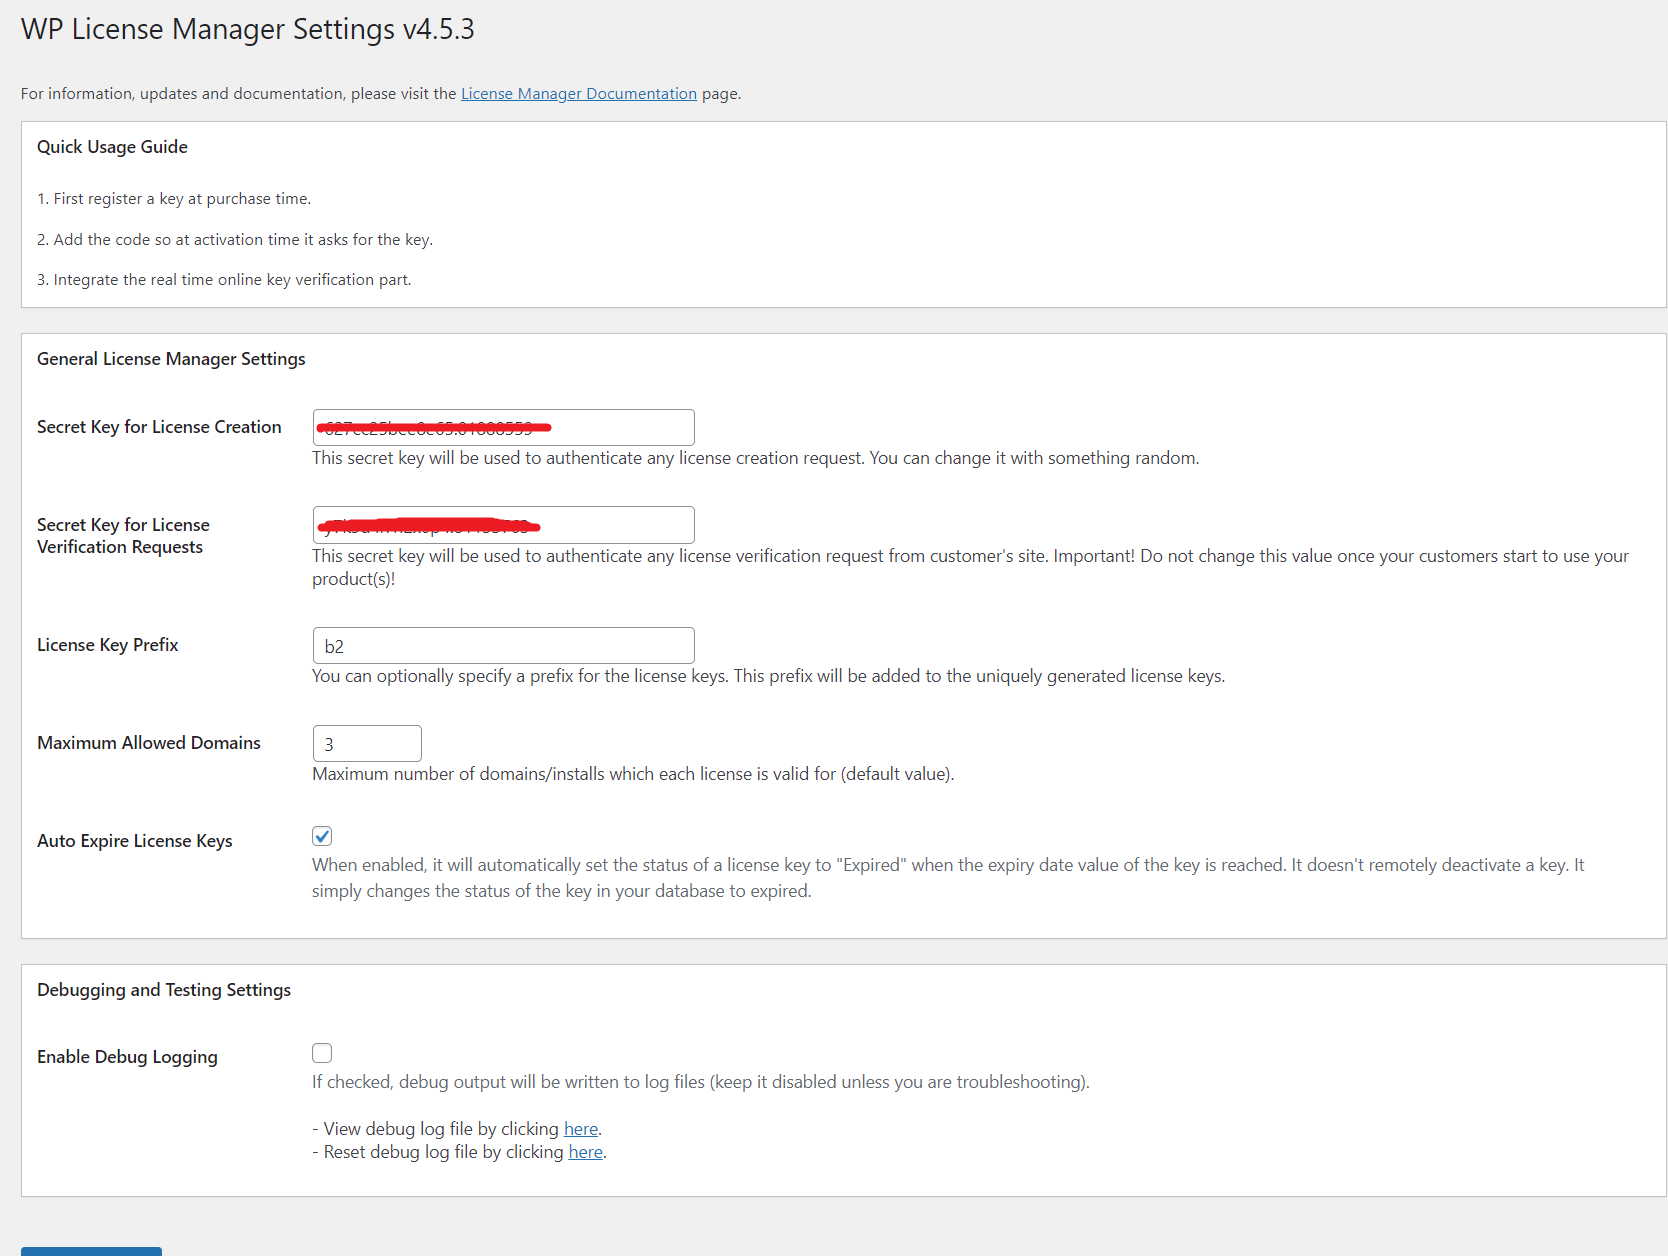Focus the License Key Prefix field containing b2
The image size is (1668, 1256).
click(503, 645)
